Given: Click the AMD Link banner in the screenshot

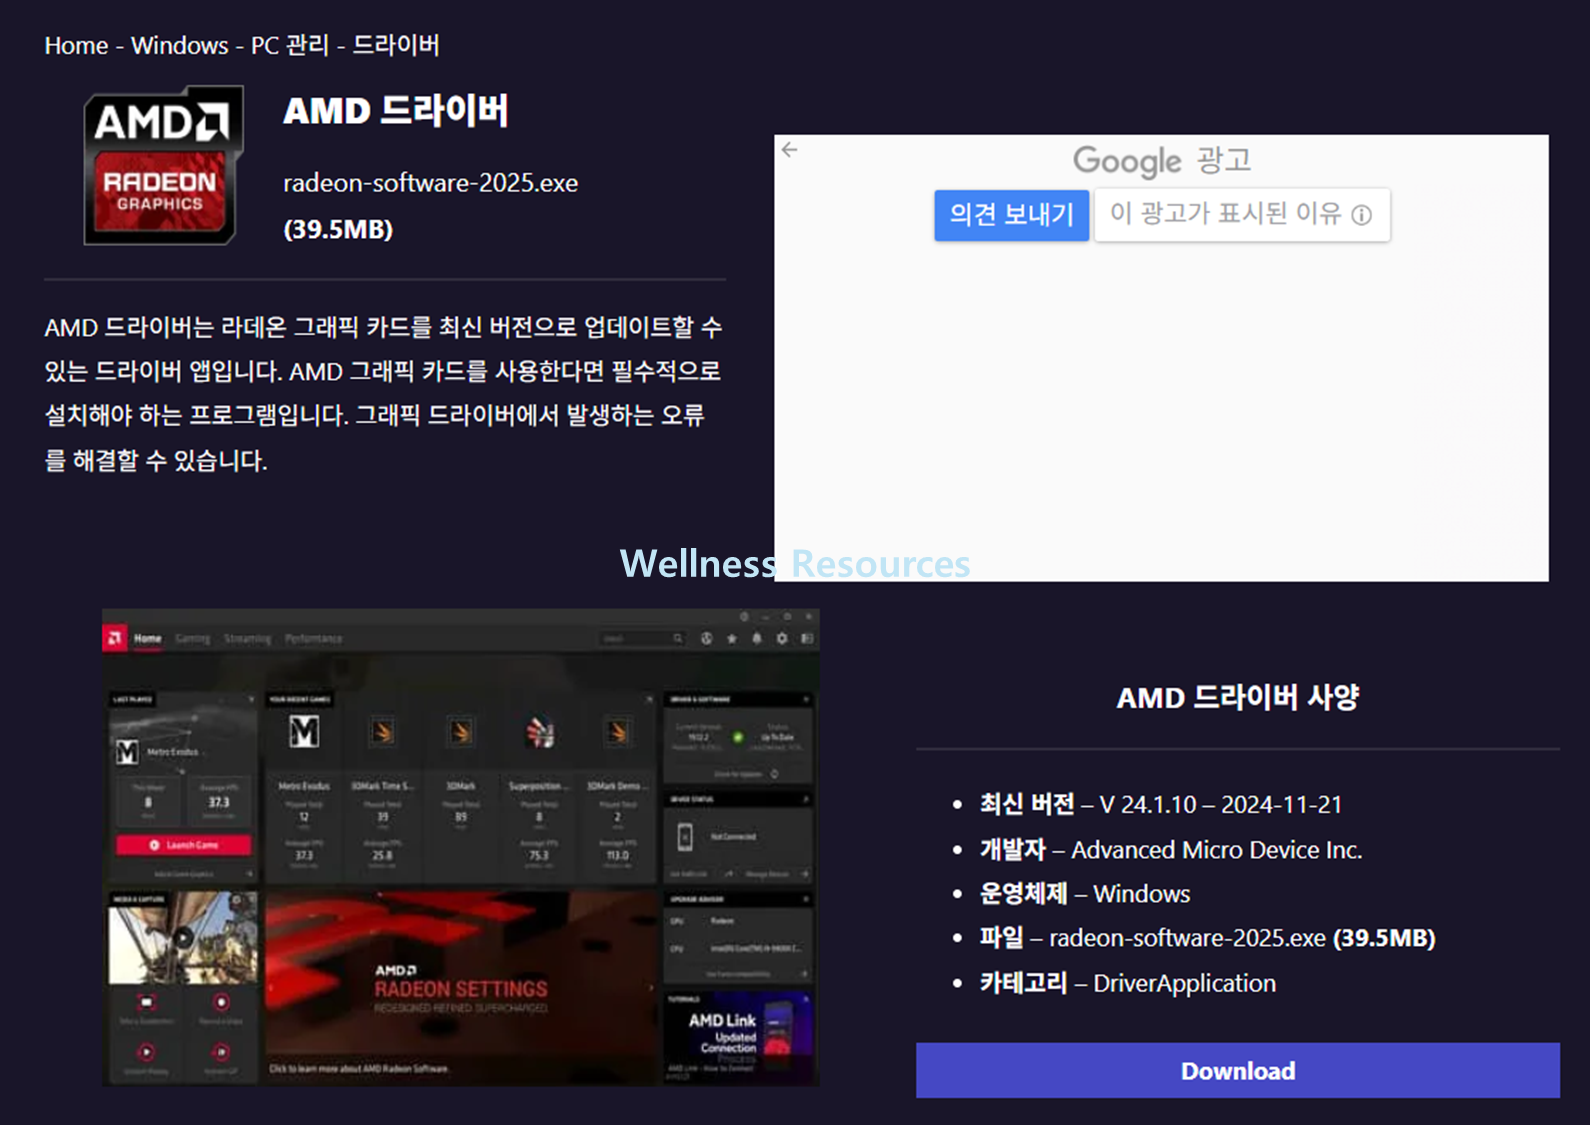Looking at the screenshot, I should pyautogui.click(x=738, y=1035).
